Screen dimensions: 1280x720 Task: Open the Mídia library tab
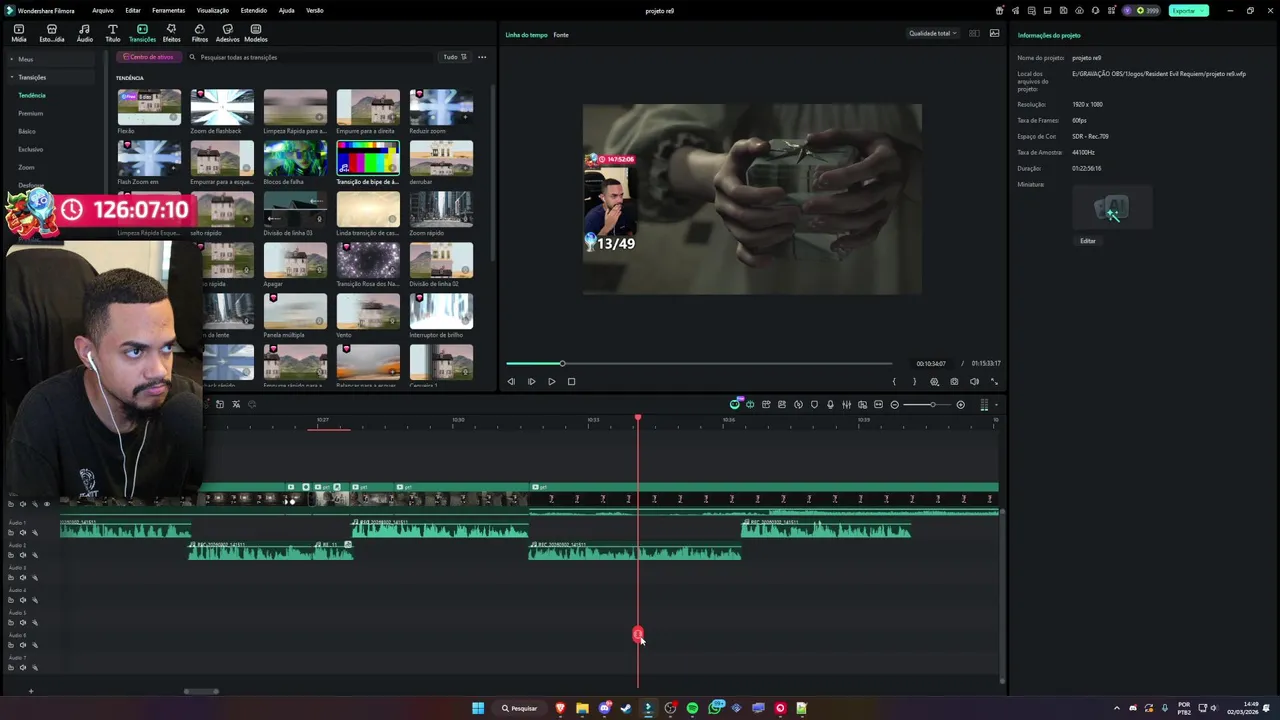coord(19,33)
